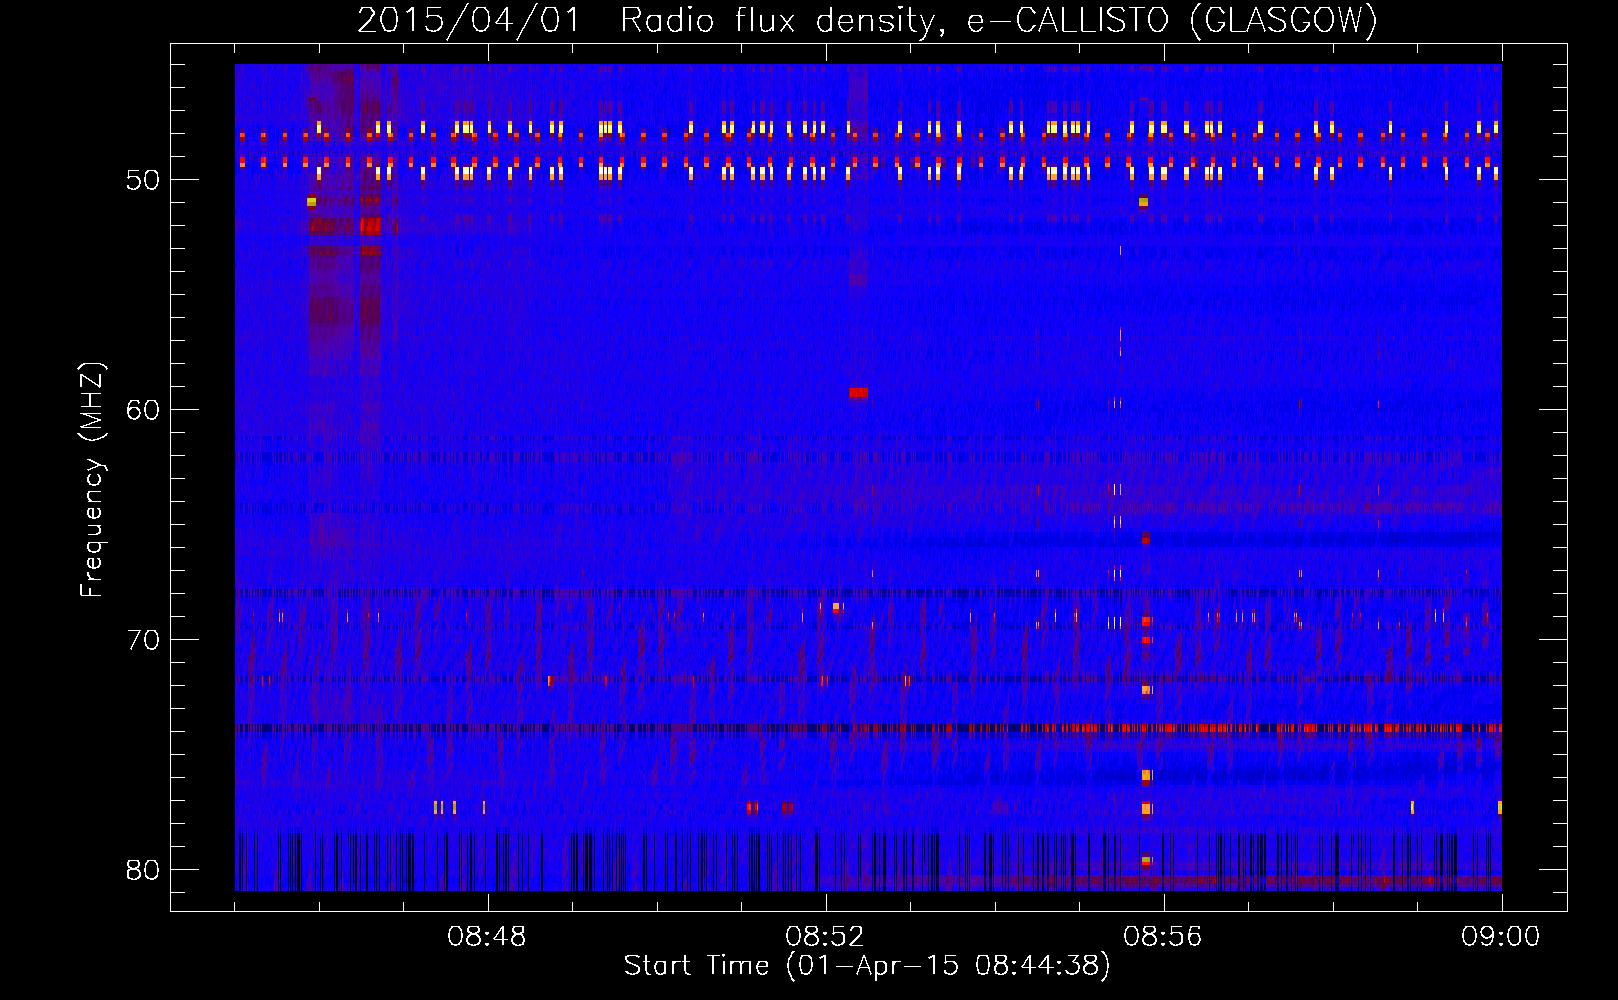Image resolution: width=1618 pixels, height=1000 pixels.
Task: Click the 08:52 time tick label
Action: click(825, 937)
